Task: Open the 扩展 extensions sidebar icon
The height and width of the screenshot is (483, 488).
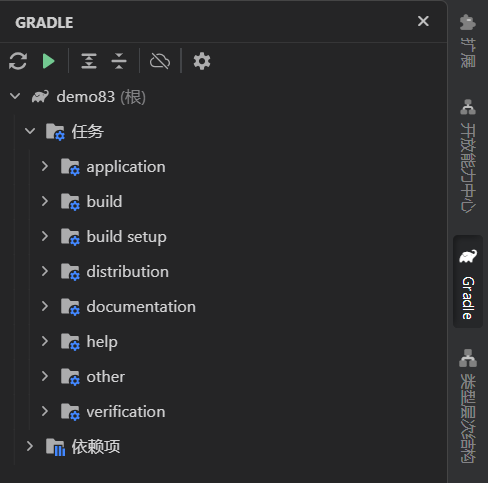Action: (468, 41)
